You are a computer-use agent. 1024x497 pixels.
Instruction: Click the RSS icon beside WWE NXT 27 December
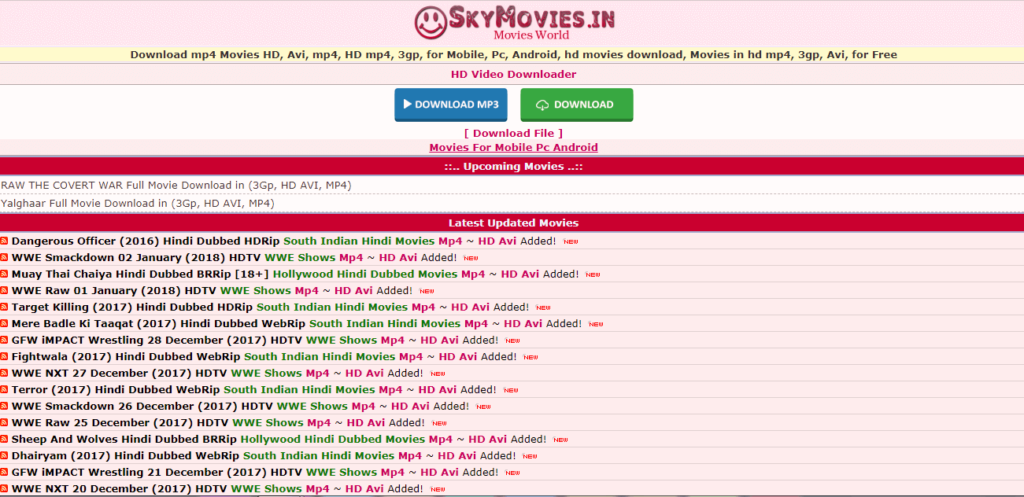4,373
